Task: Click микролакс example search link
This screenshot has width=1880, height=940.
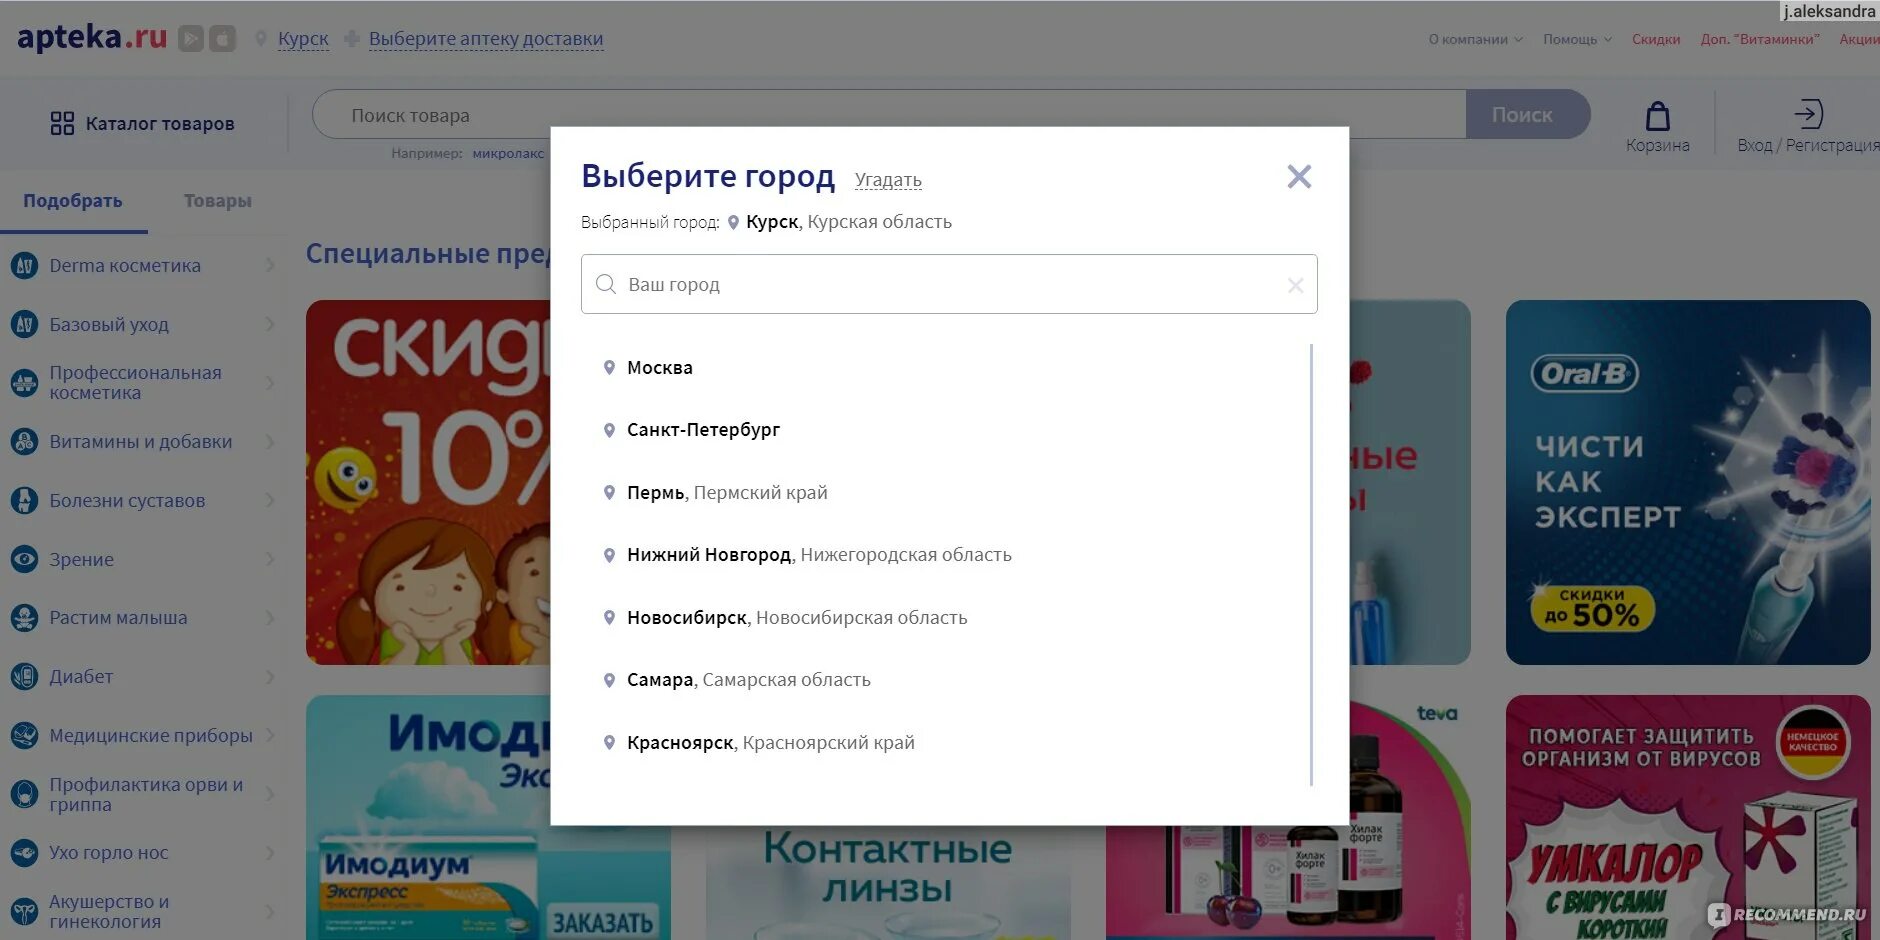Action: [508, 154]
